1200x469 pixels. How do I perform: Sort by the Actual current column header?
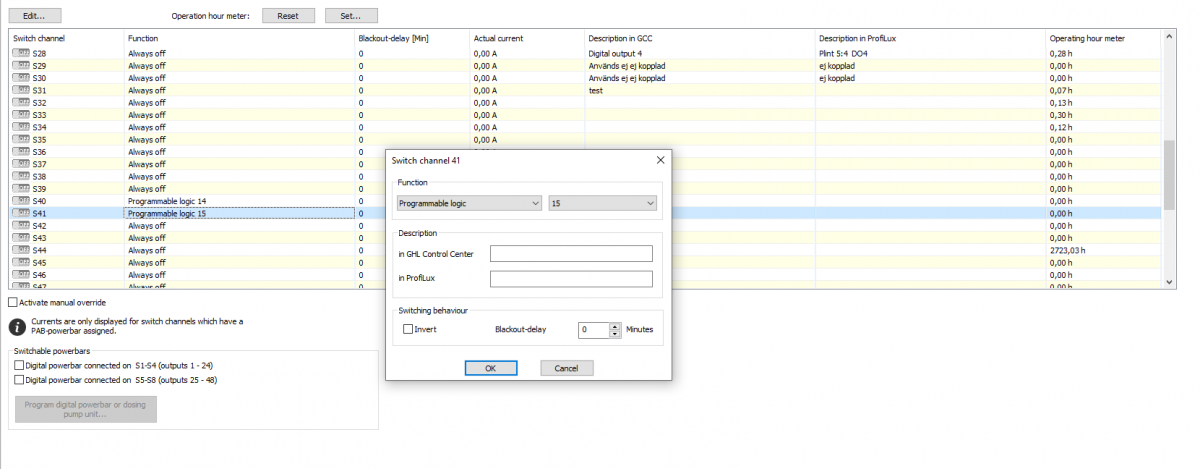[x=527, y=38]
